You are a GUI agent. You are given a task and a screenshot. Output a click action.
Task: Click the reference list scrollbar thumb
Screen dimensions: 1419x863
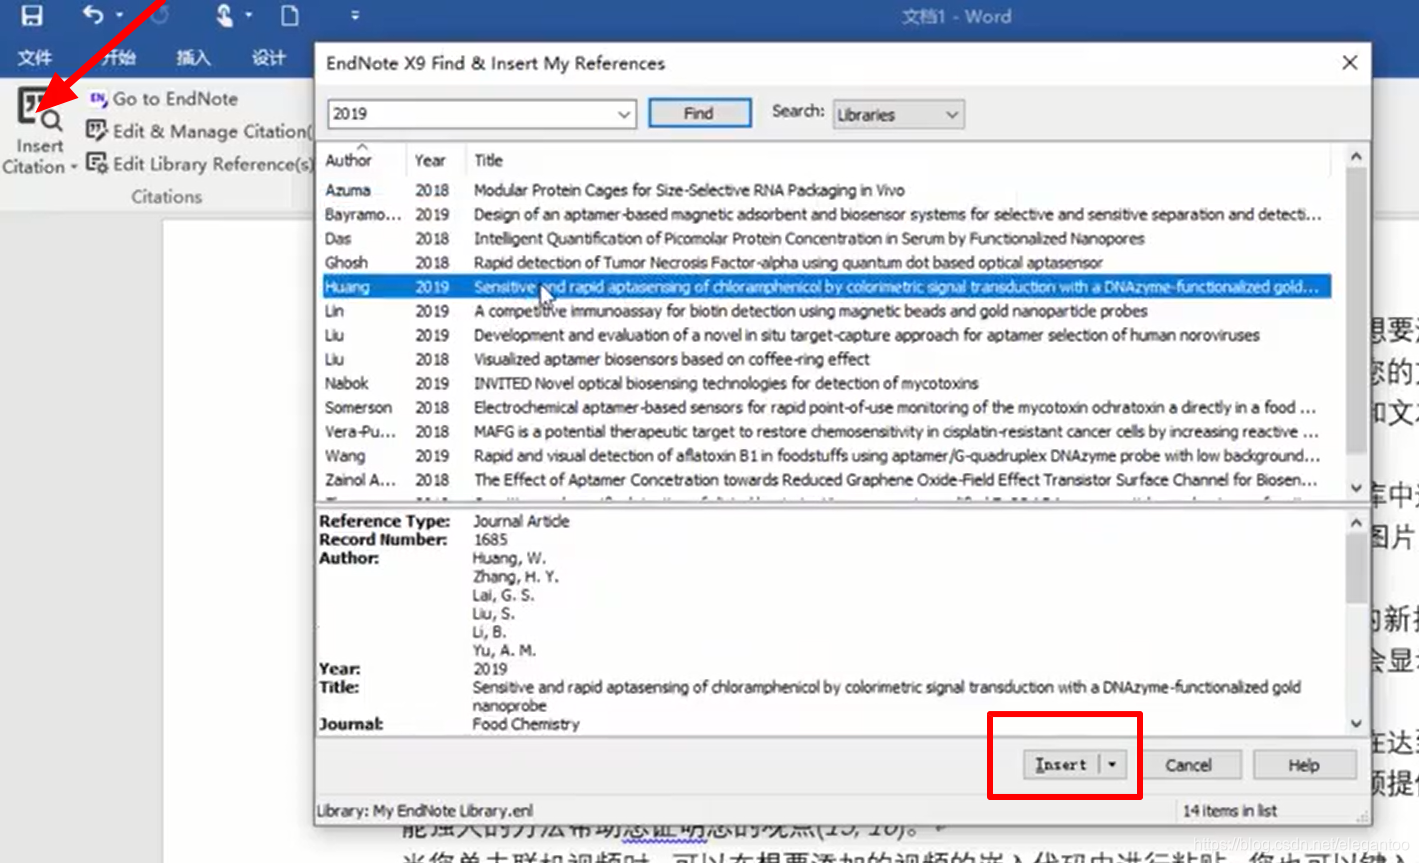coord(1356,310)
